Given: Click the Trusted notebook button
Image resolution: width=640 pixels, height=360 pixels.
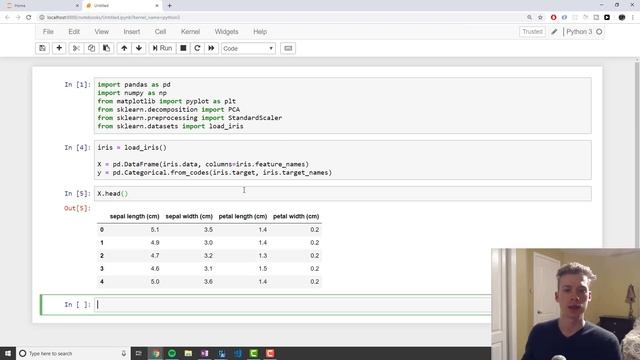Looking at the screenshot, I should tap(532, 31).
